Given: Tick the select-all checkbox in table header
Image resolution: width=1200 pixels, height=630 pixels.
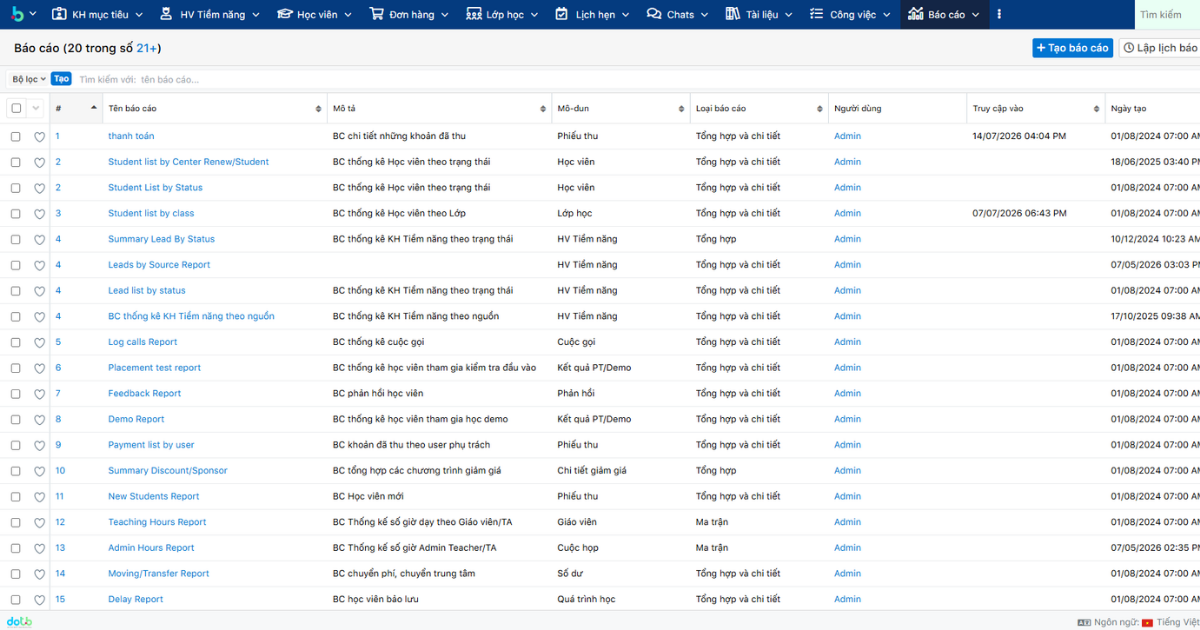Looking at the screenshot, I should [x=16, y=108].
